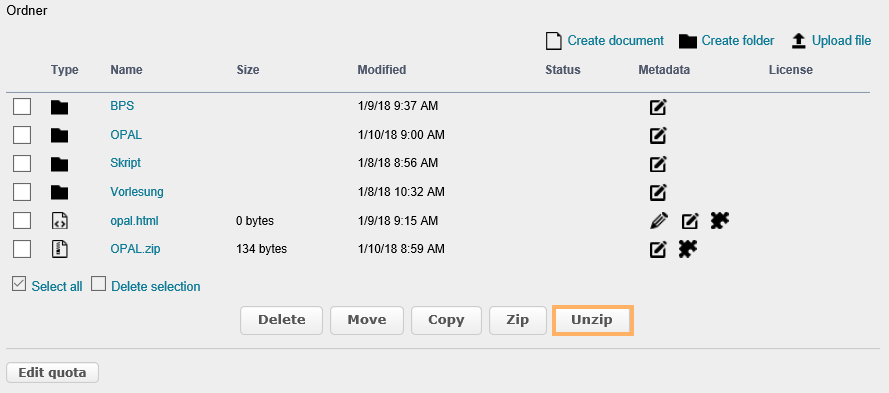Check the box for Vorlesung folder
The image size is (889, 393).
(22, 192)
